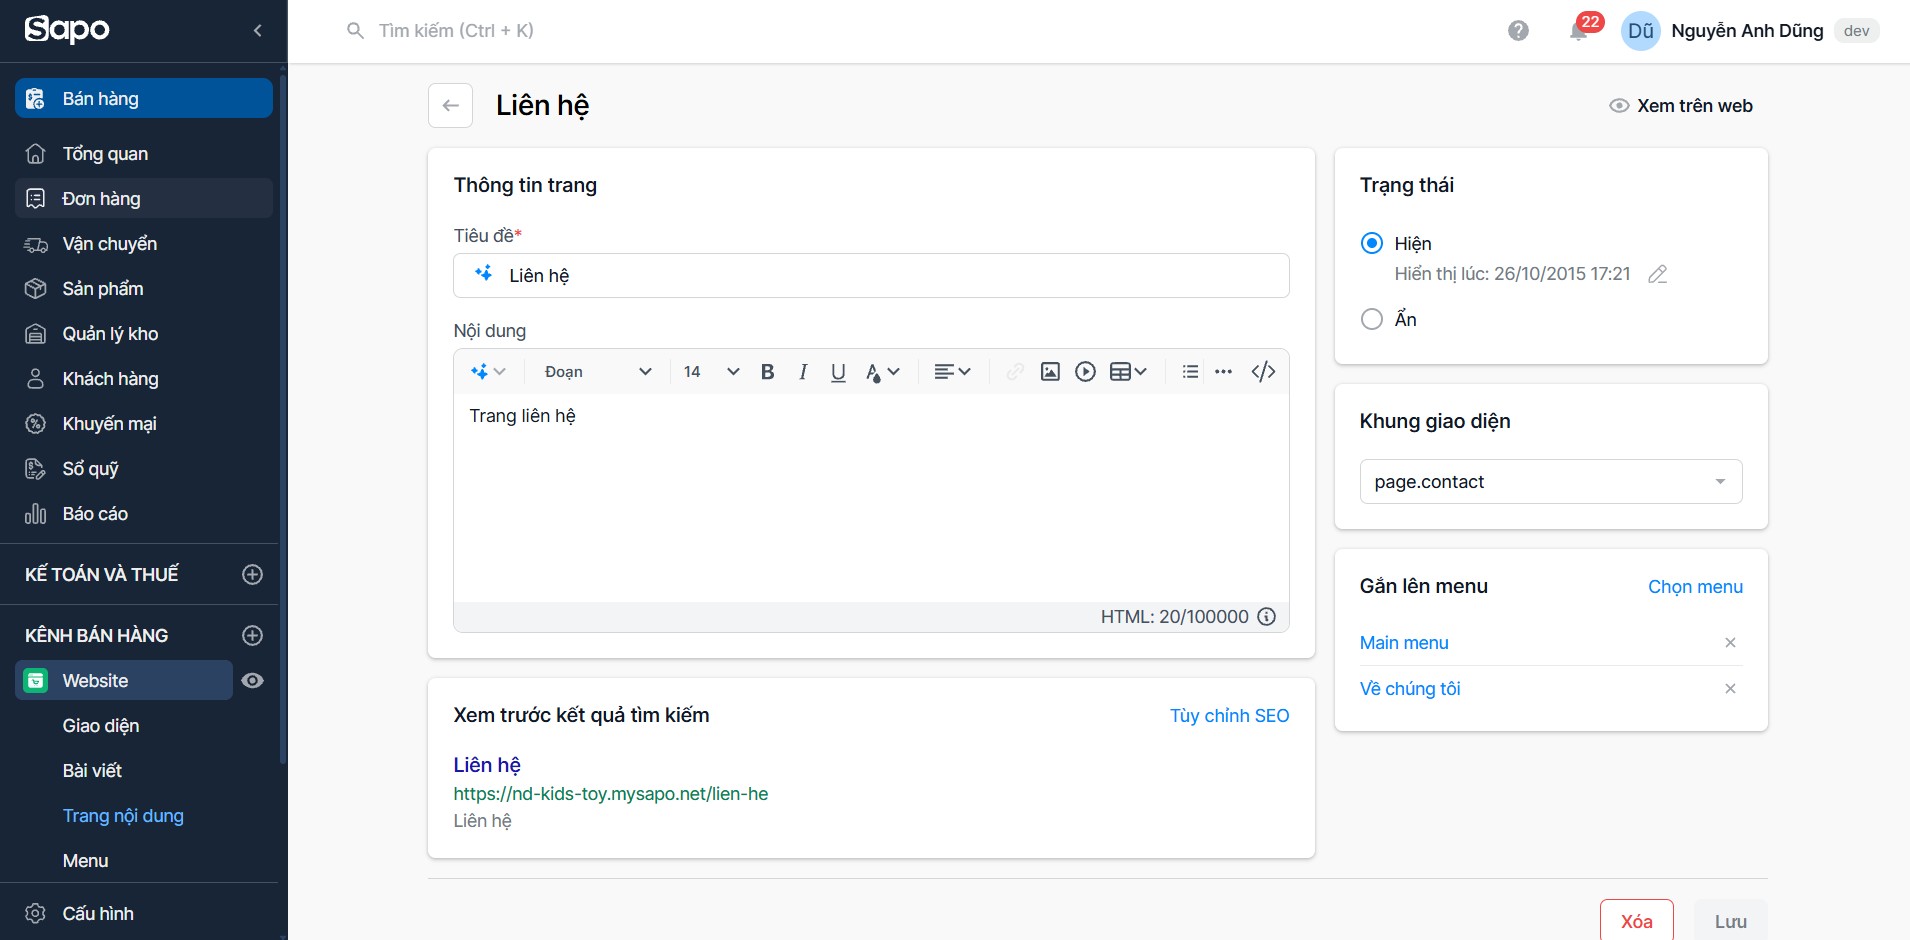Apply italic formatting in the editor
The width and height of the screenshot is (1910, 940).
[803, 372]
